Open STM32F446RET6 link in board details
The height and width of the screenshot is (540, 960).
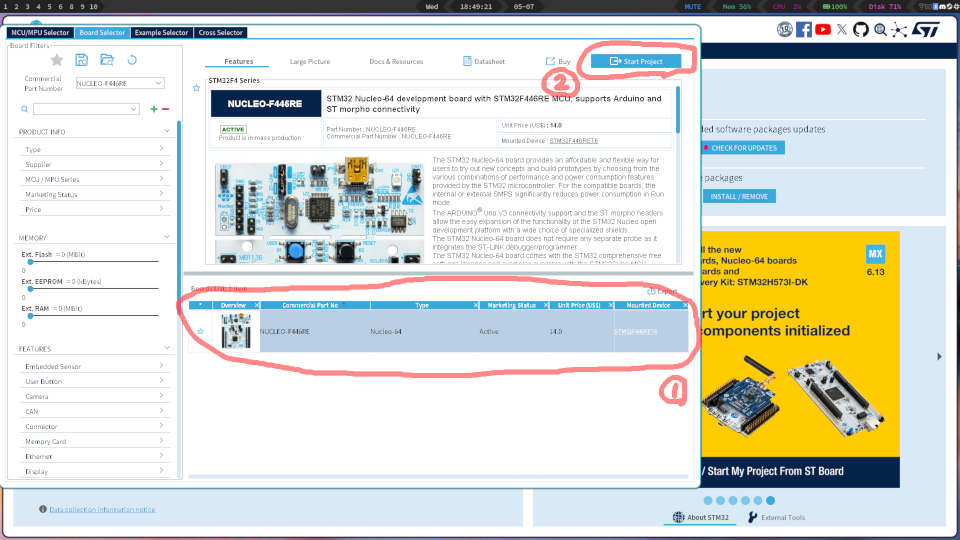[x=574, y=141]
